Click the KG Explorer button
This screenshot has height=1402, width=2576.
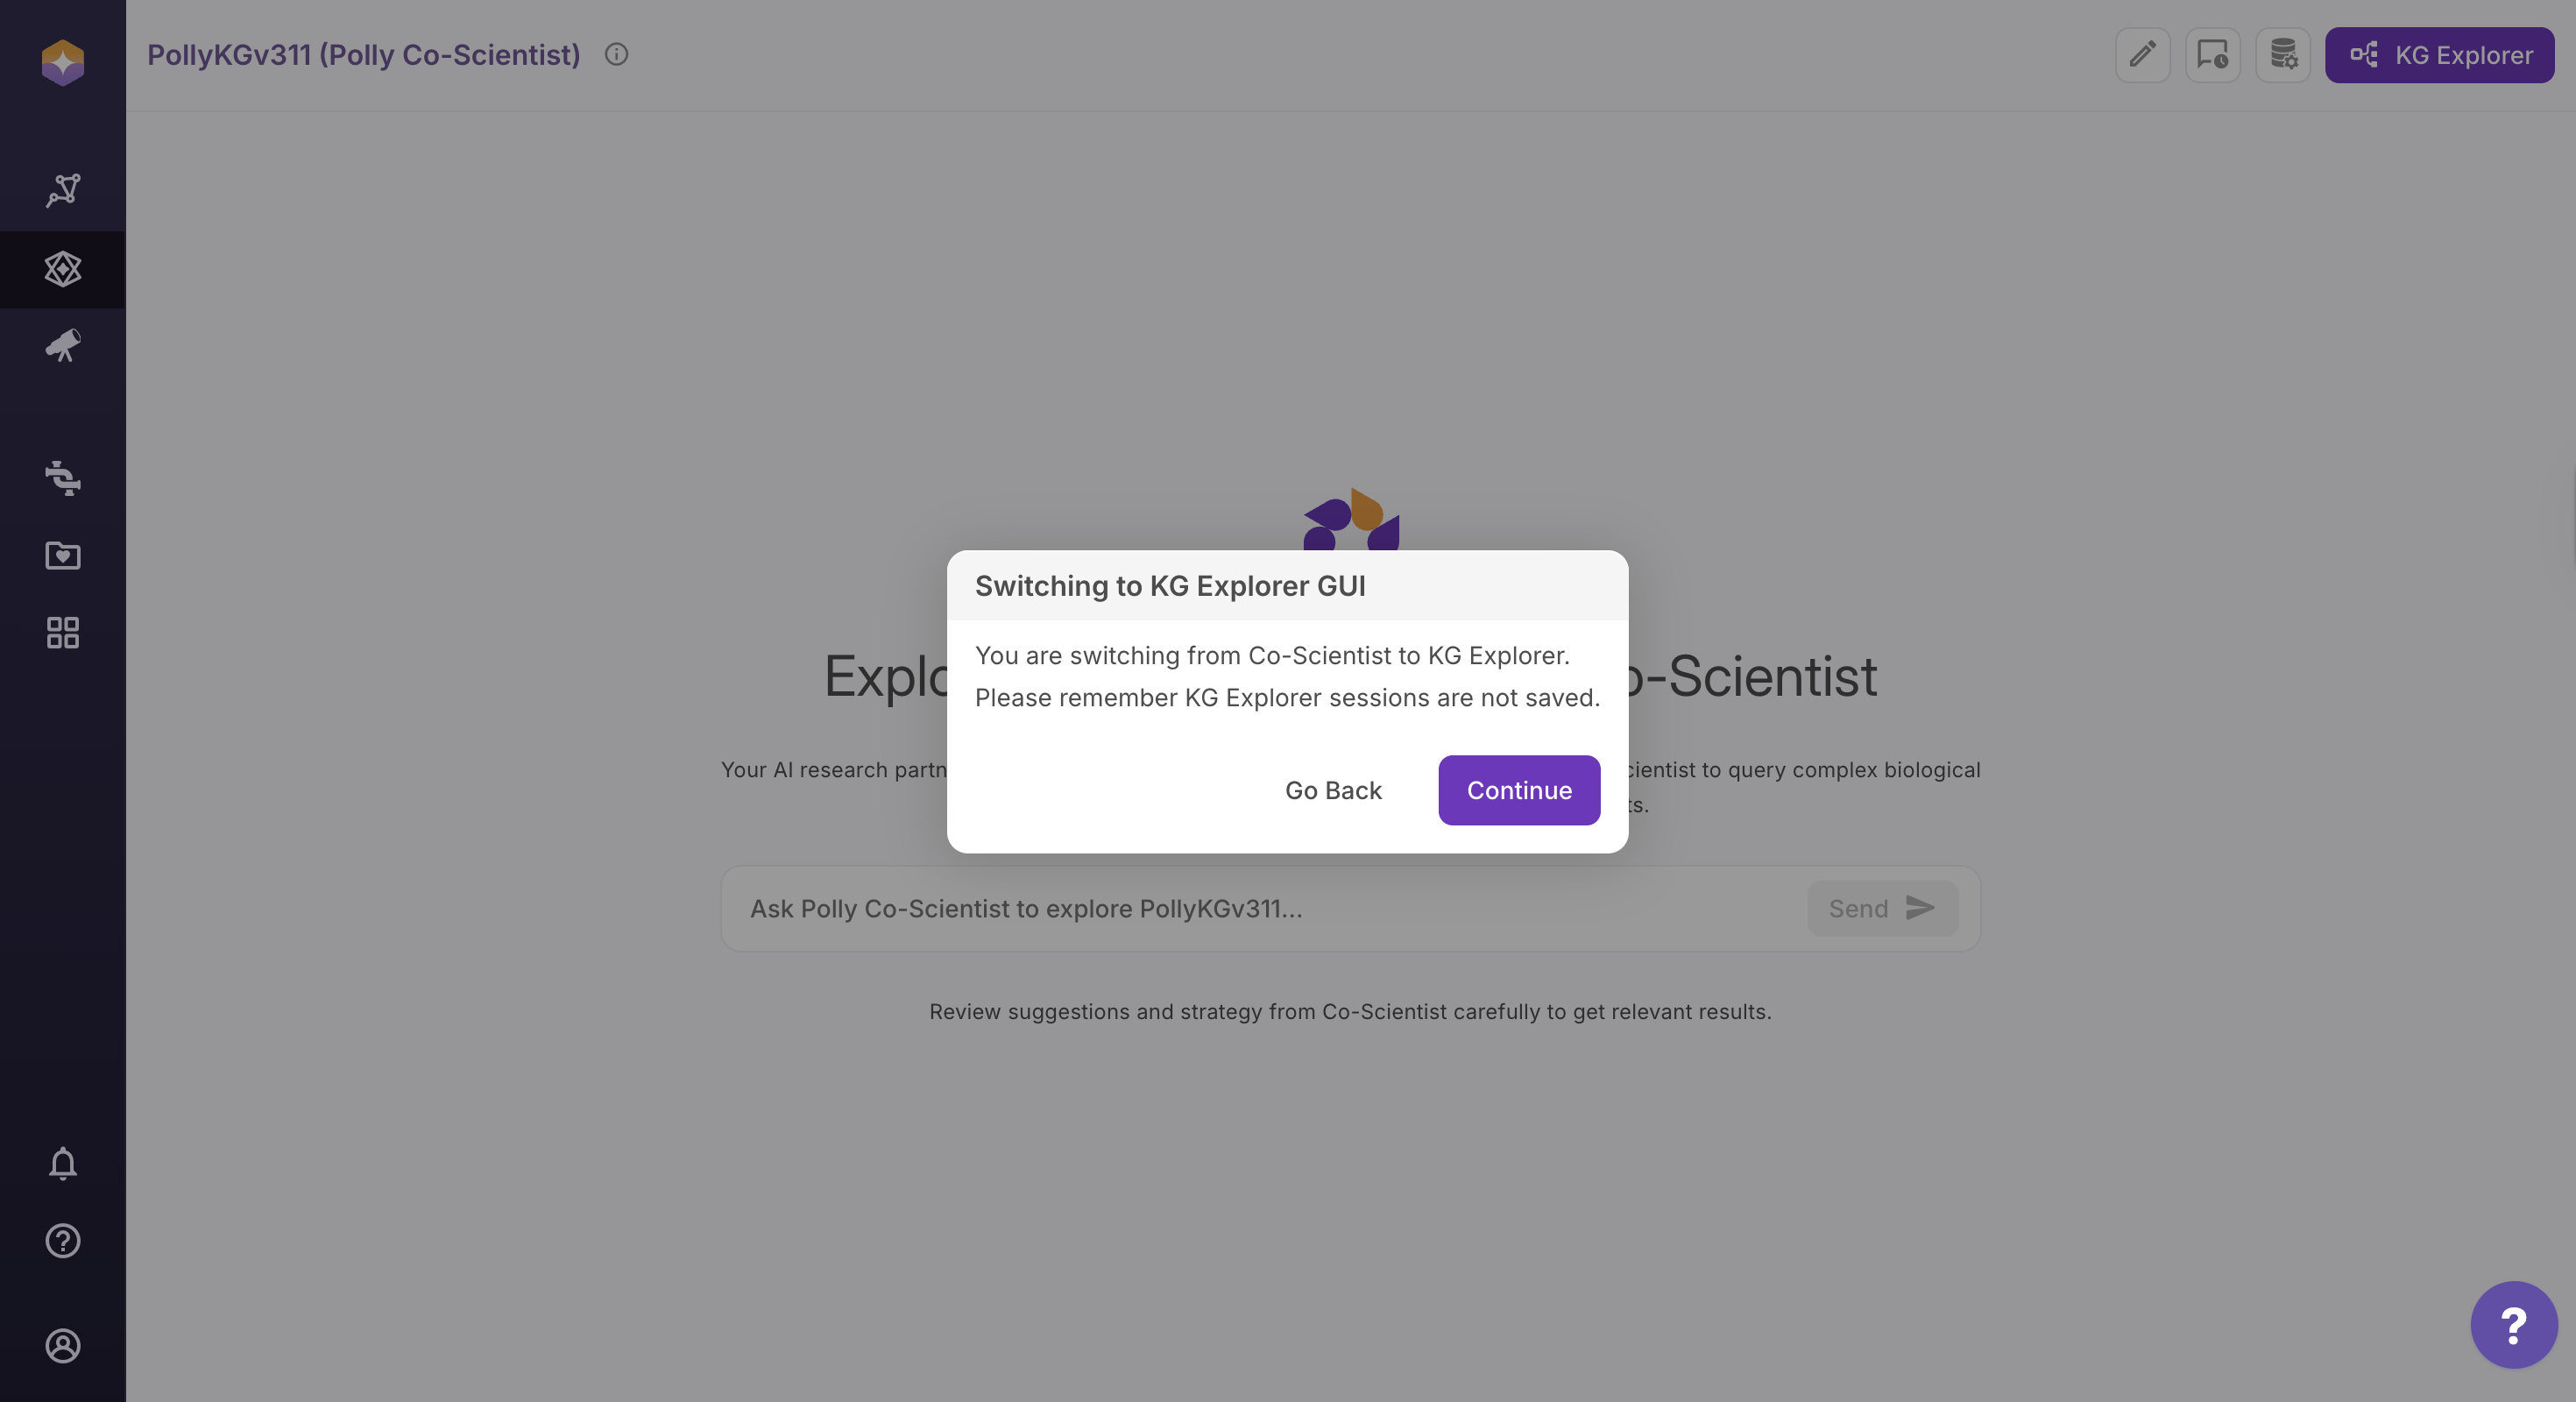2439,54
